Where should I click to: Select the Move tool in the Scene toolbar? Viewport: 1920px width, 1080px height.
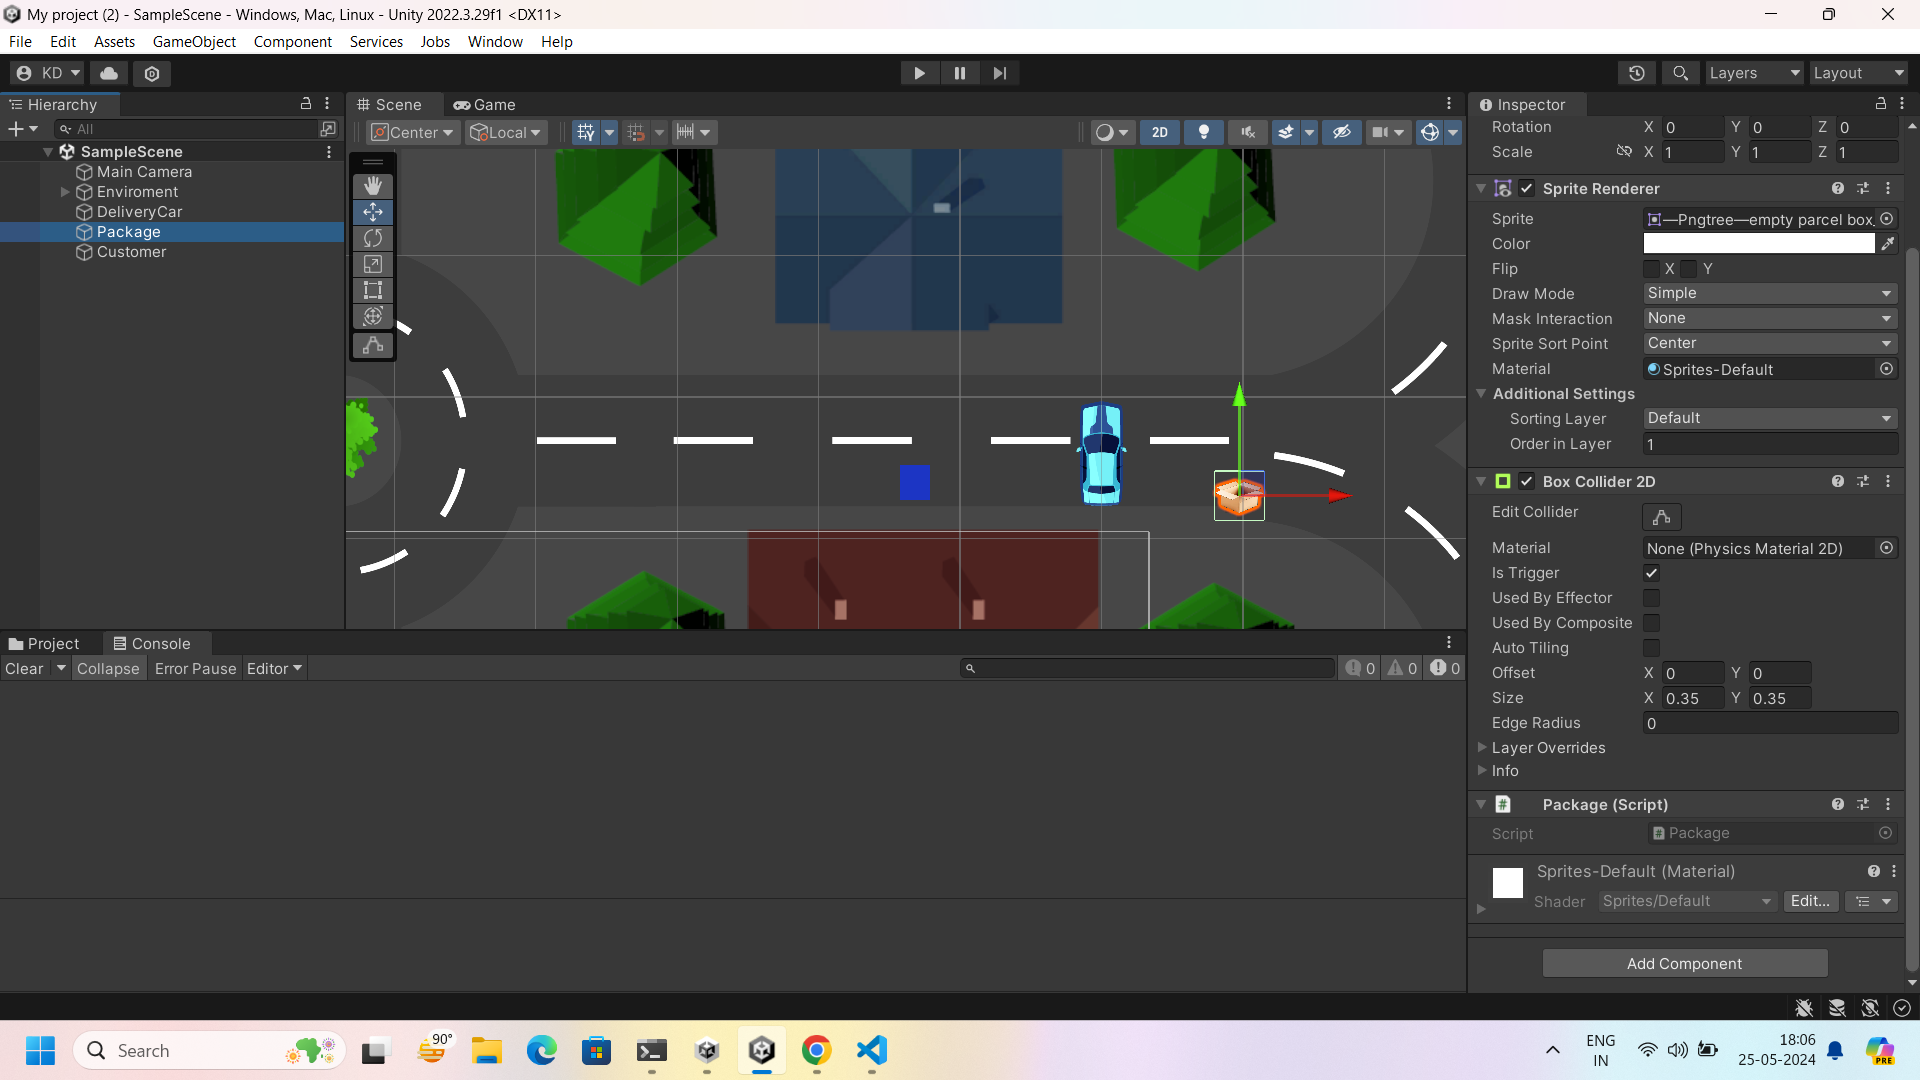click(372, 211)
